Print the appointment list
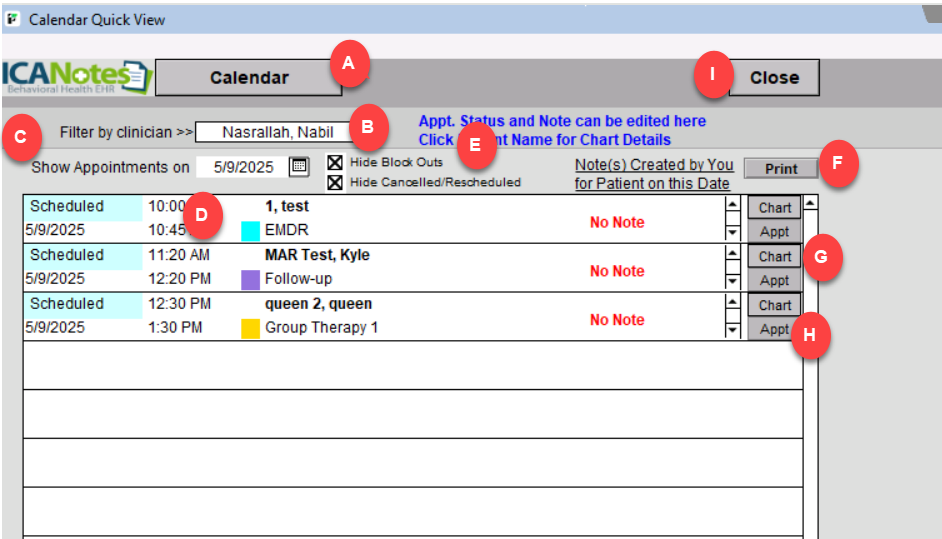942x539 pixels. coord(781,169)
